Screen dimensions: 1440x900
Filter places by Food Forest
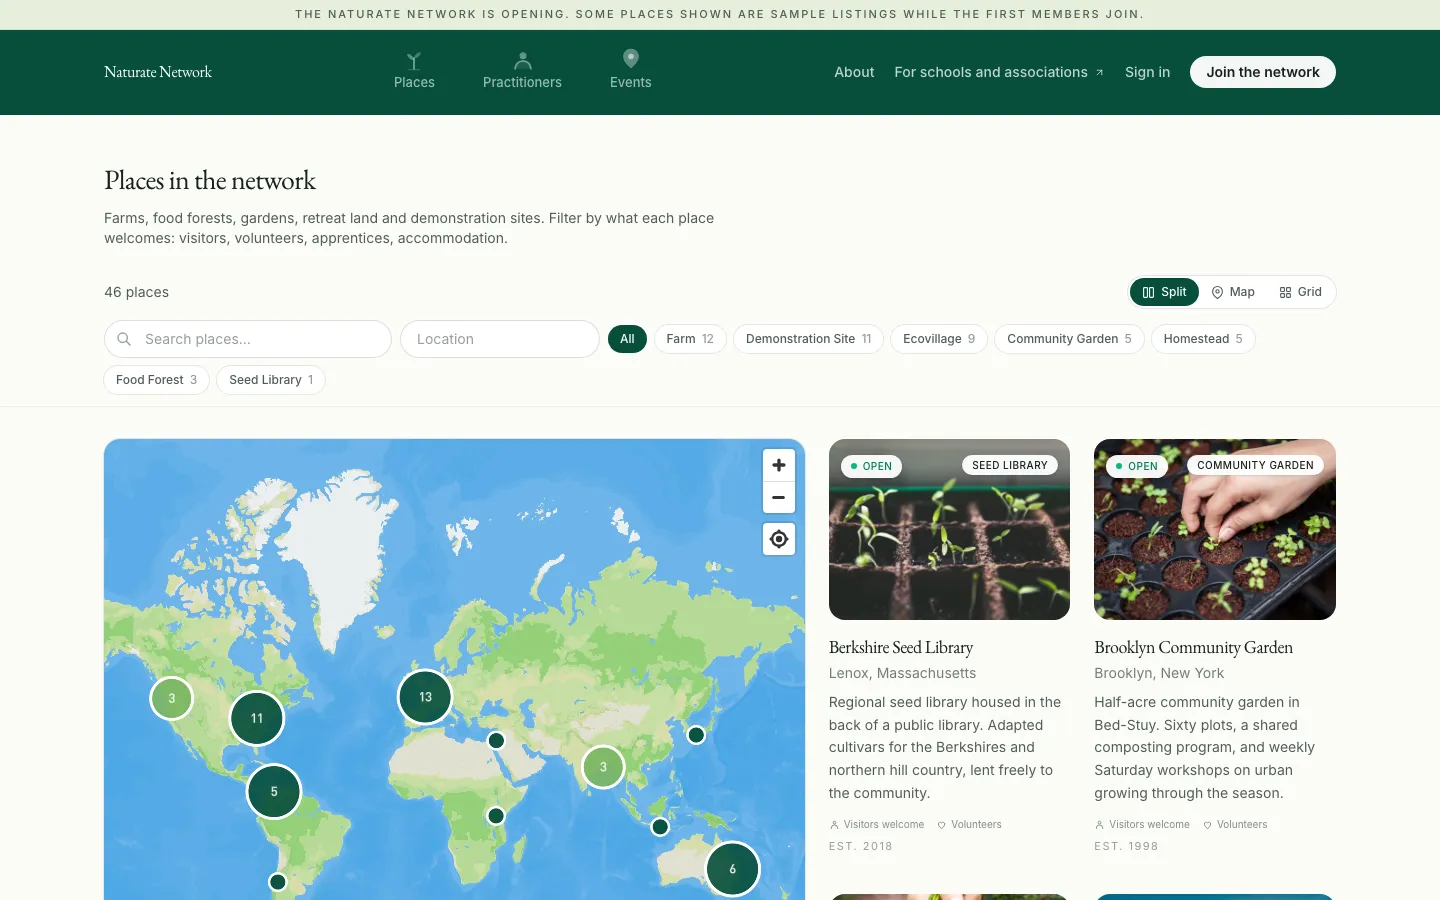[x=156, y=380]
